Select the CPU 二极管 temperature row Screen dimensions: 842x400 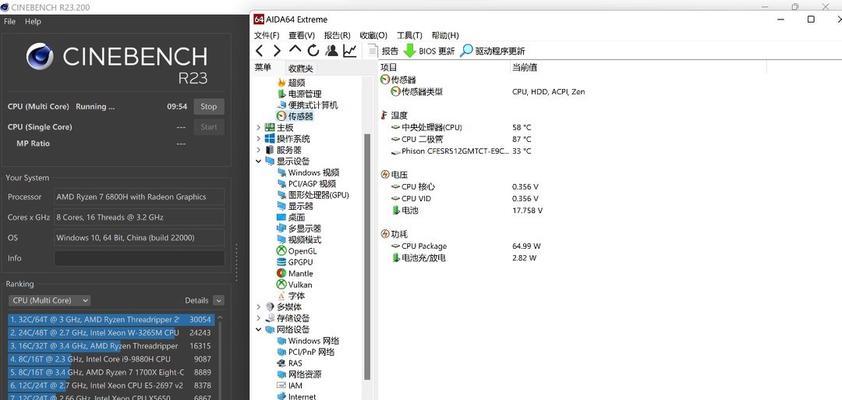461,139
